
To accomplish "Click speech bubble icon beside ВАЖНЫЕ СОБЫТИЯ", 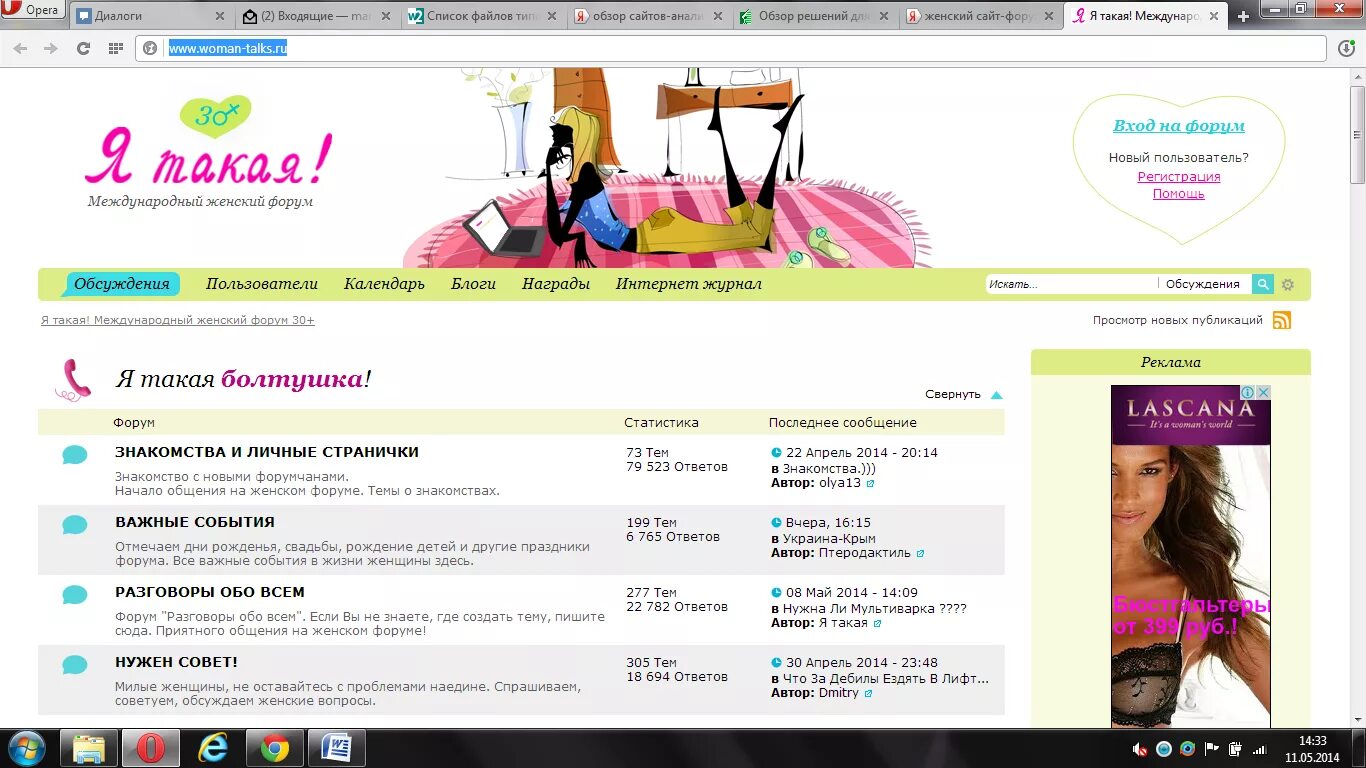I will coord(75,525).
